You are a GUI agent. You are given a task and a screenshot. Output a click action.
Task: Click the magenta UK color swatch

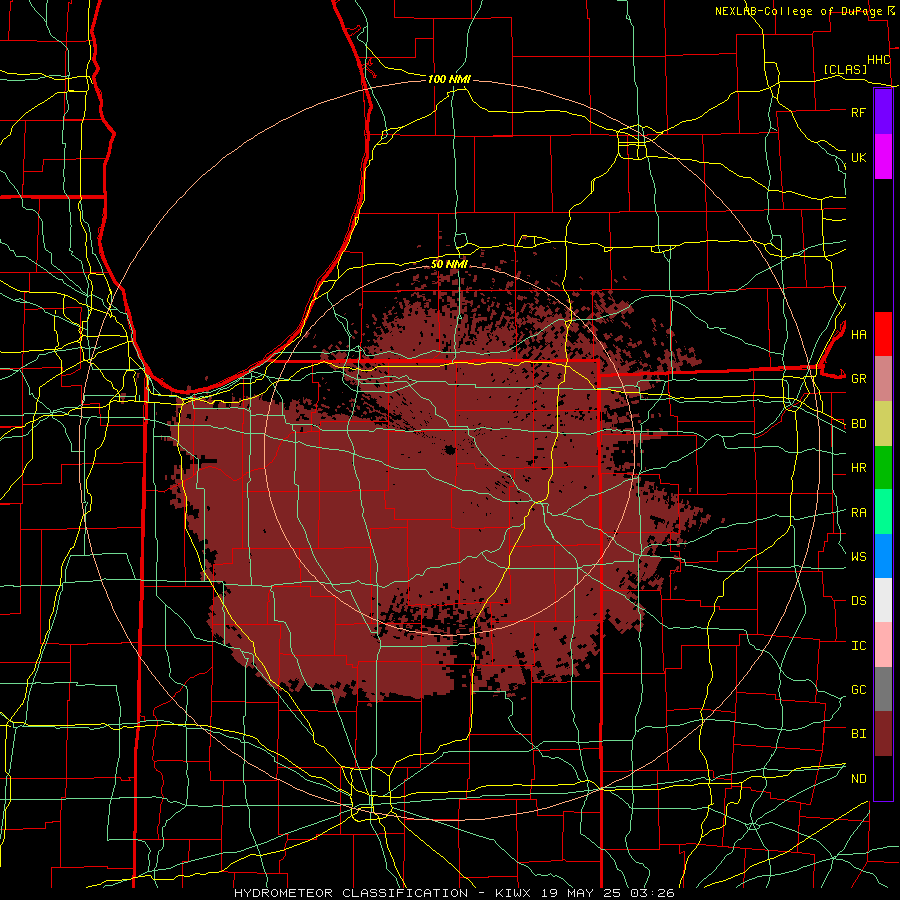883,157
